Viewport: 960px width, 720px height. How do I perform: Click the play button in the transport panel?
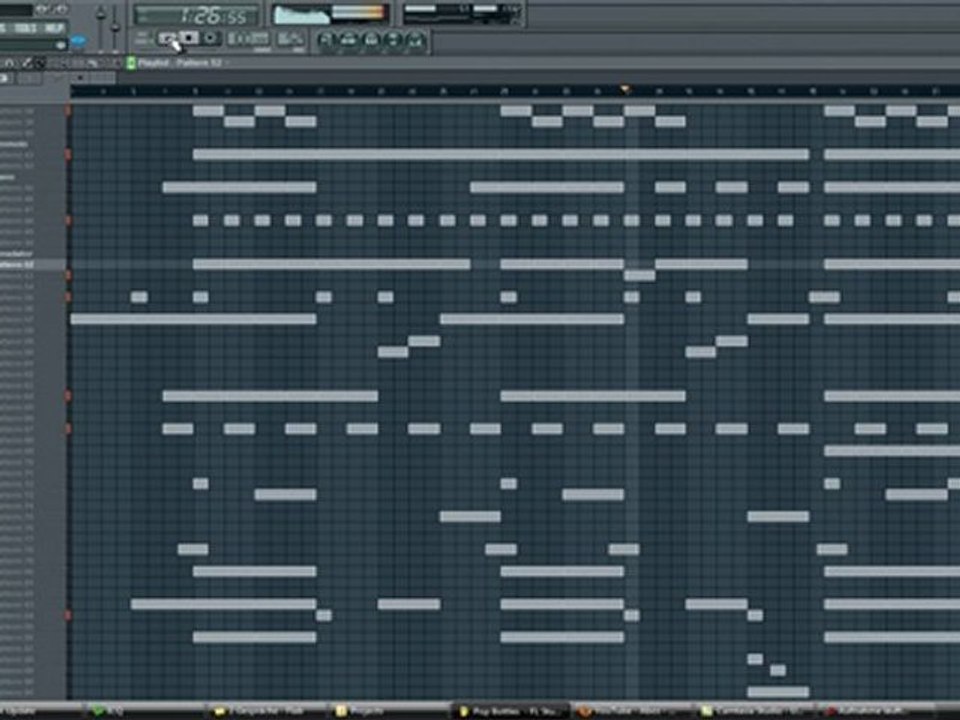(x=167, y=39)
